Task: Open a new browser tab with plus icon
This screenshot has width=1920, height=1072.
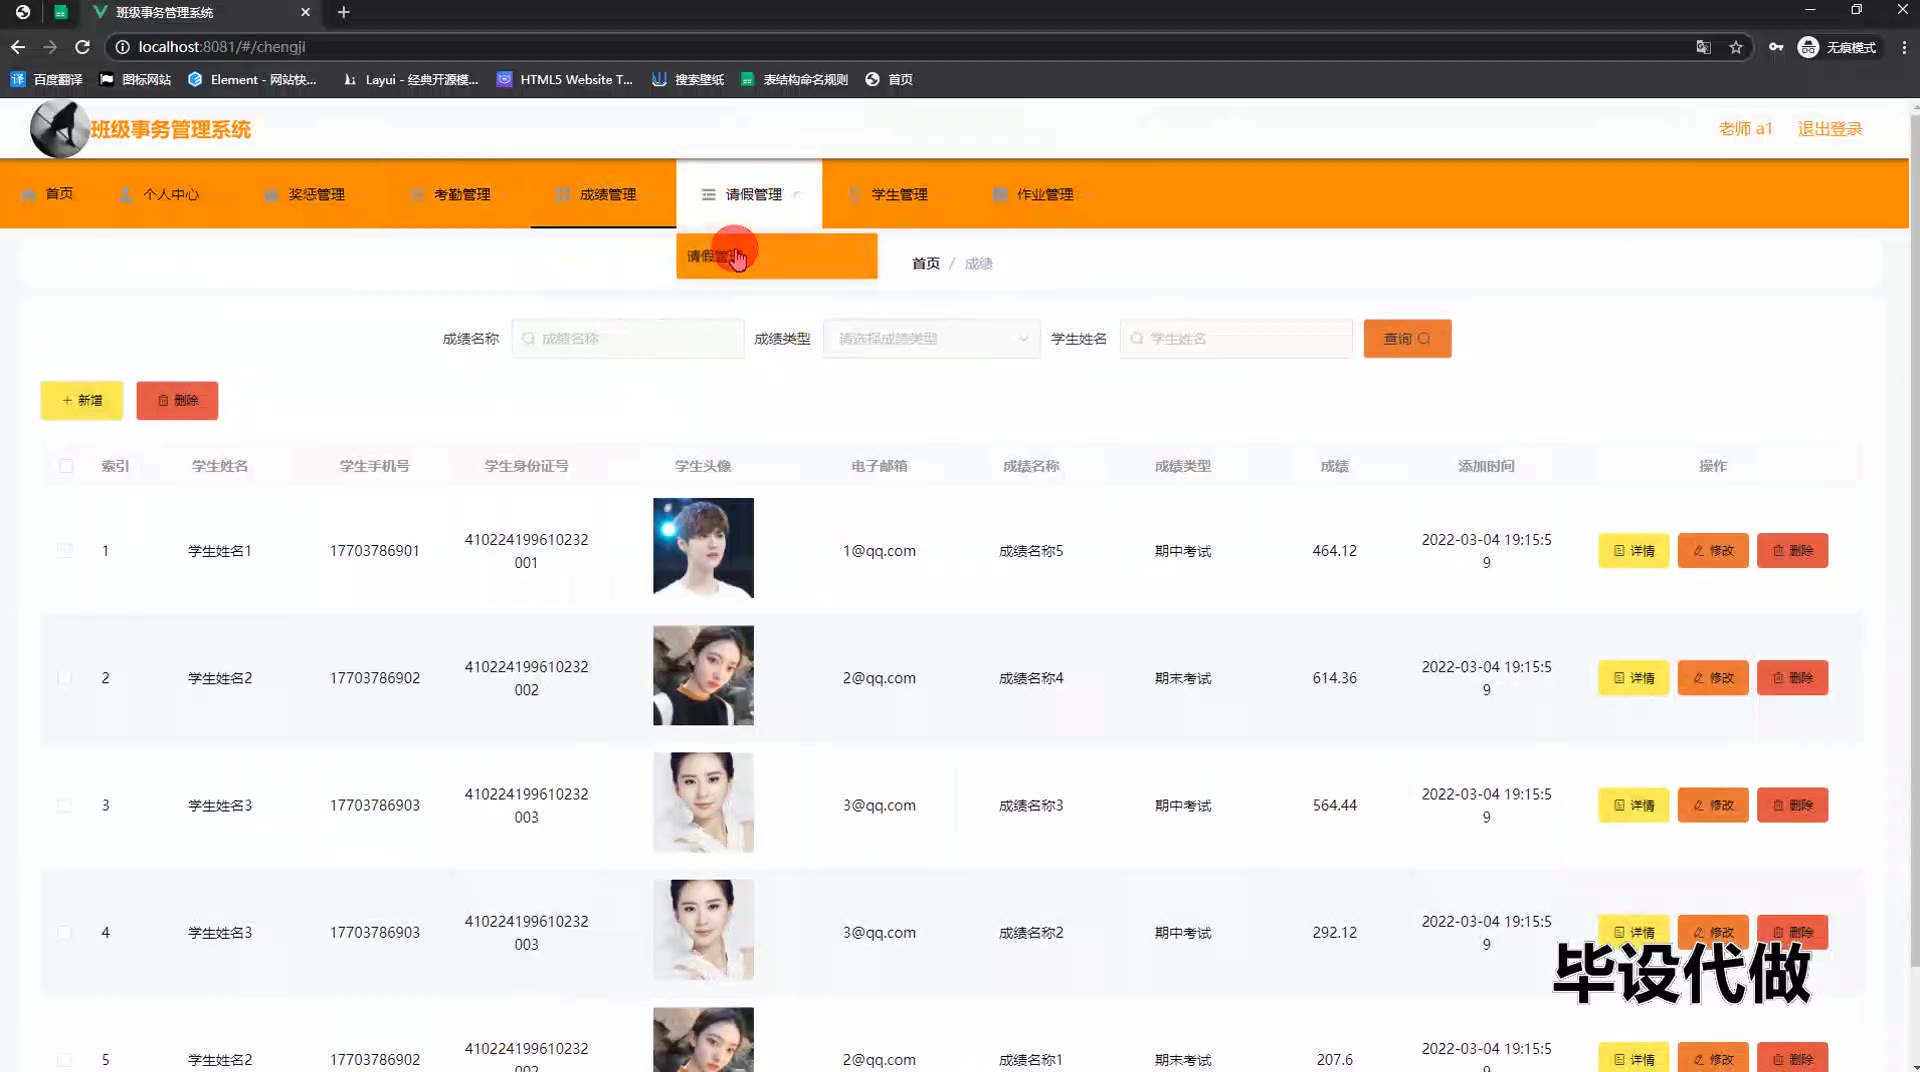Action: tap(343, 12)
